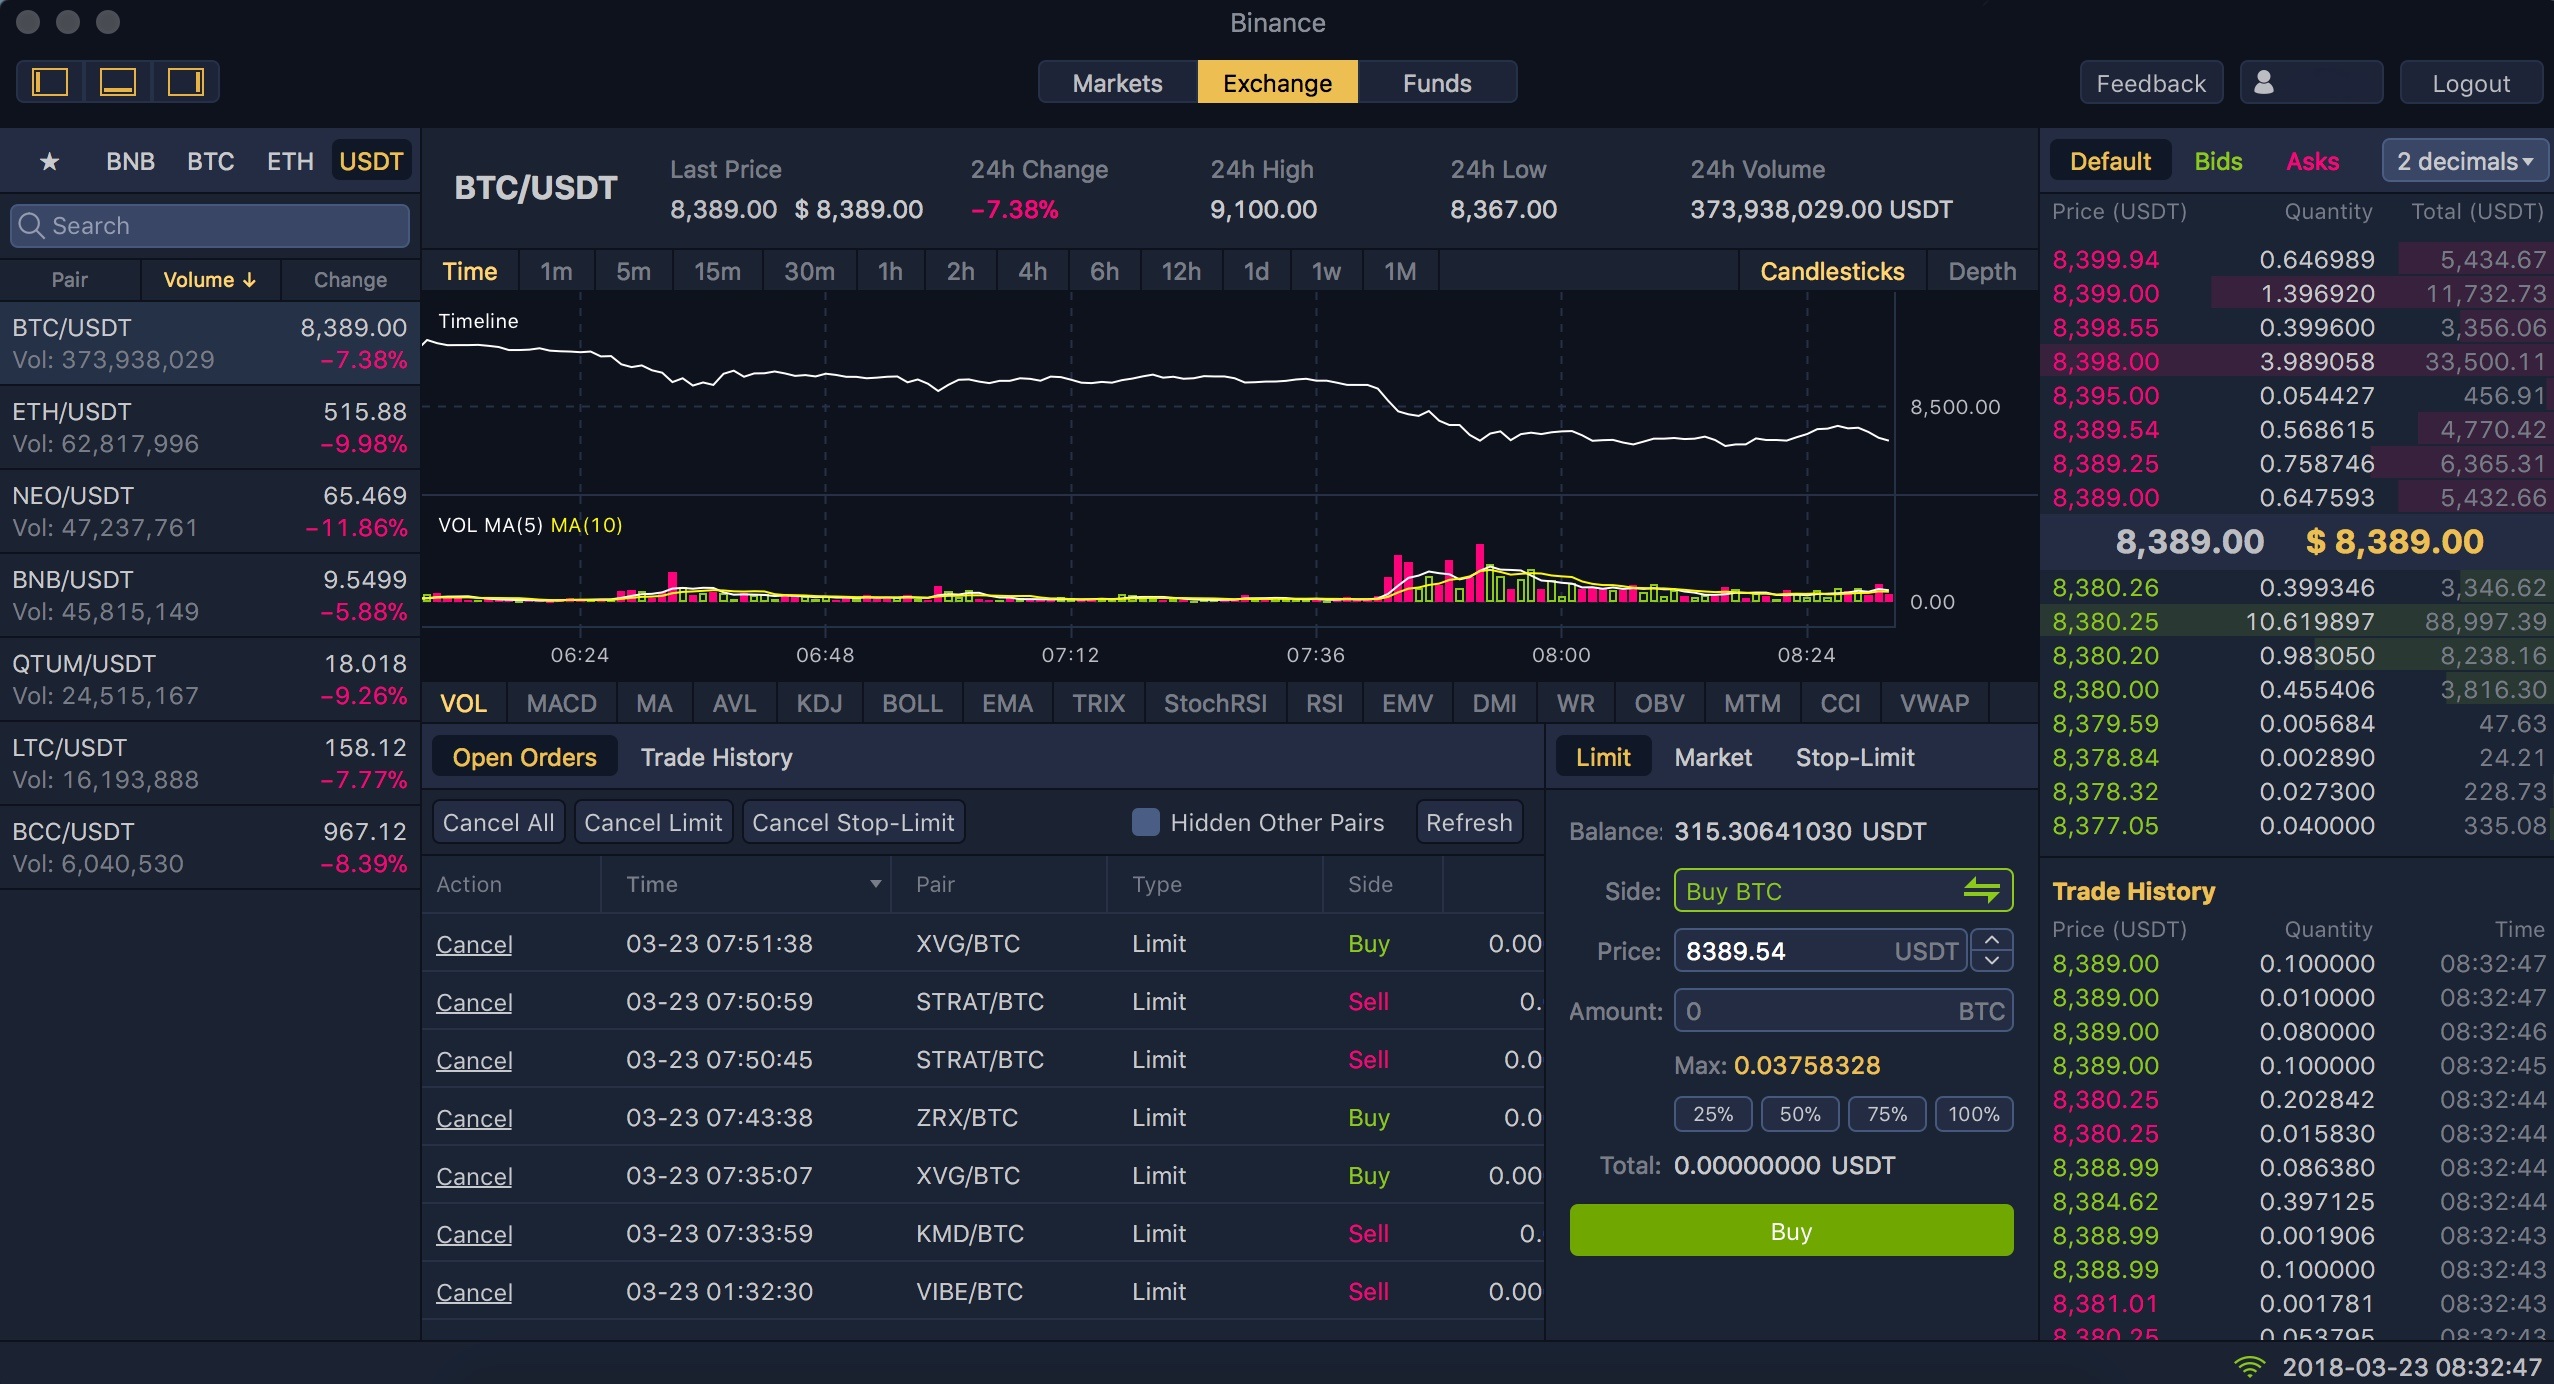The image size is (2554, 1384).
Task: Open the Buy BTC side selector
Action: point(1843,890)
